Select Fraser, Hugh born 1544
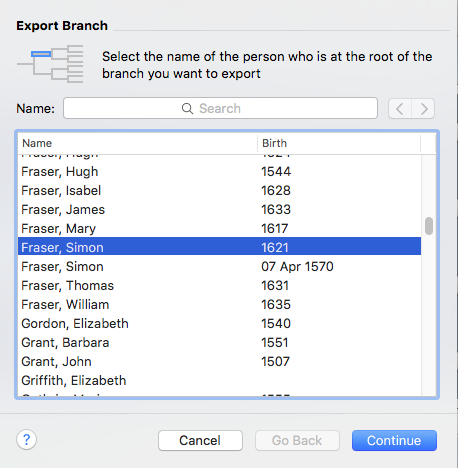The image size is (458, 468). coord(219,172)
